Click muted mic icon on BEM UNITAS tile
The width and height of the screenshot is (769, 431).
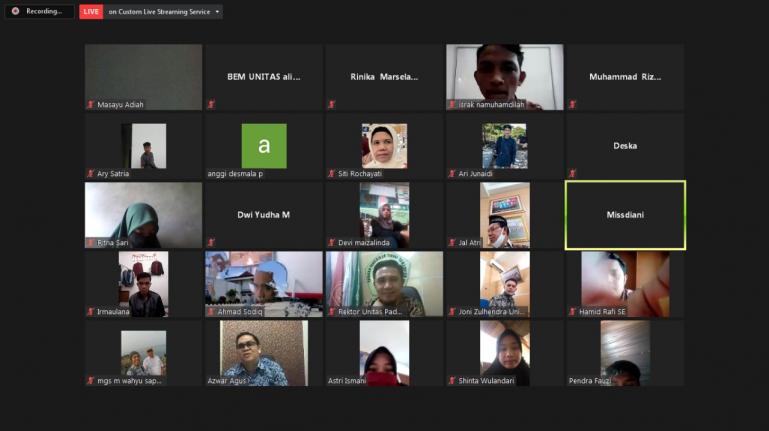(211, 104)
